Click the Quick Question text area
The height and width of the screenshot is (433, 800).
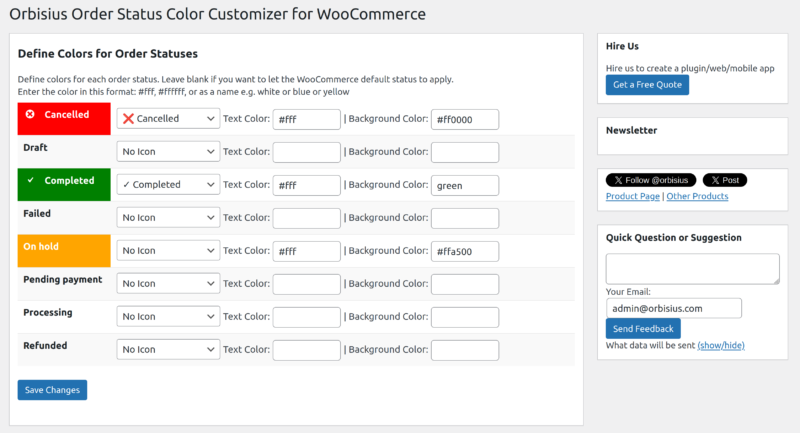coord(692,269)
